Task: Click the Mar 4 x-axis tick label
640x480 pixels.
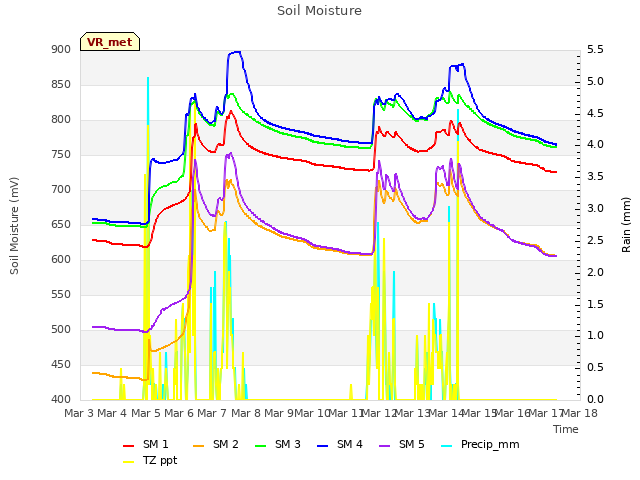Action: (112, 413)
